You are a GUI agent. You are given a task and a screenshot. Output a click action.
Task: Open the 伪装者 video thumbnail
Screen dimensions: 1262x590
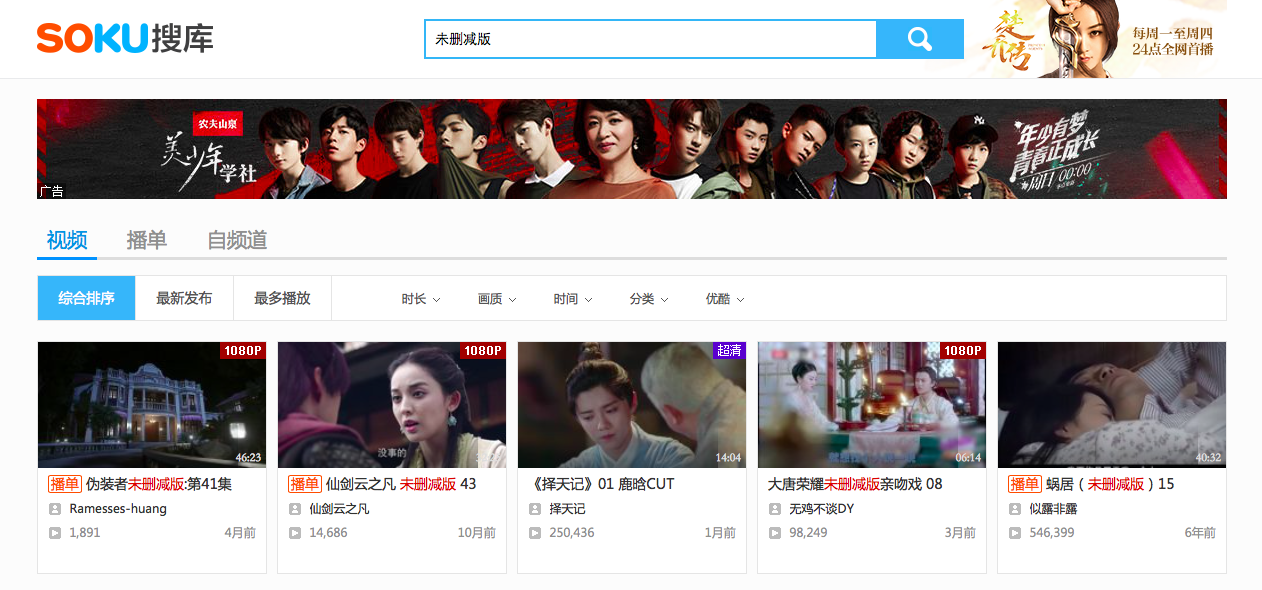(152, 405)
